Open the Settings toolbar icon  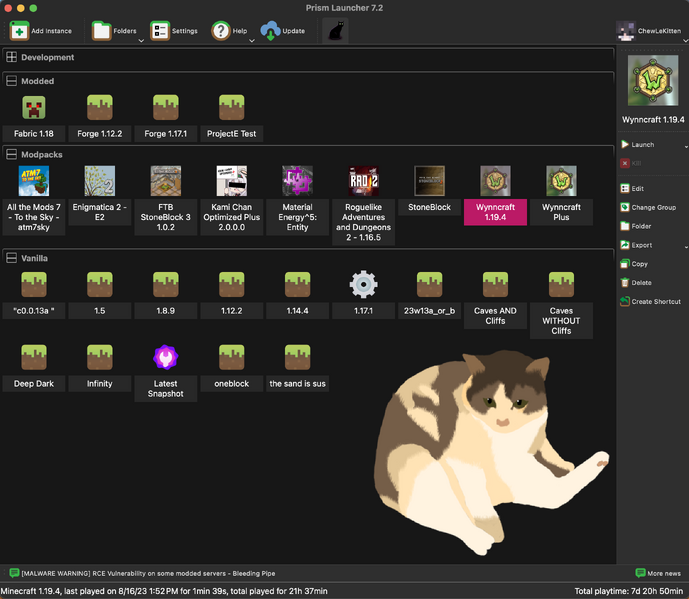coord(160,31)
